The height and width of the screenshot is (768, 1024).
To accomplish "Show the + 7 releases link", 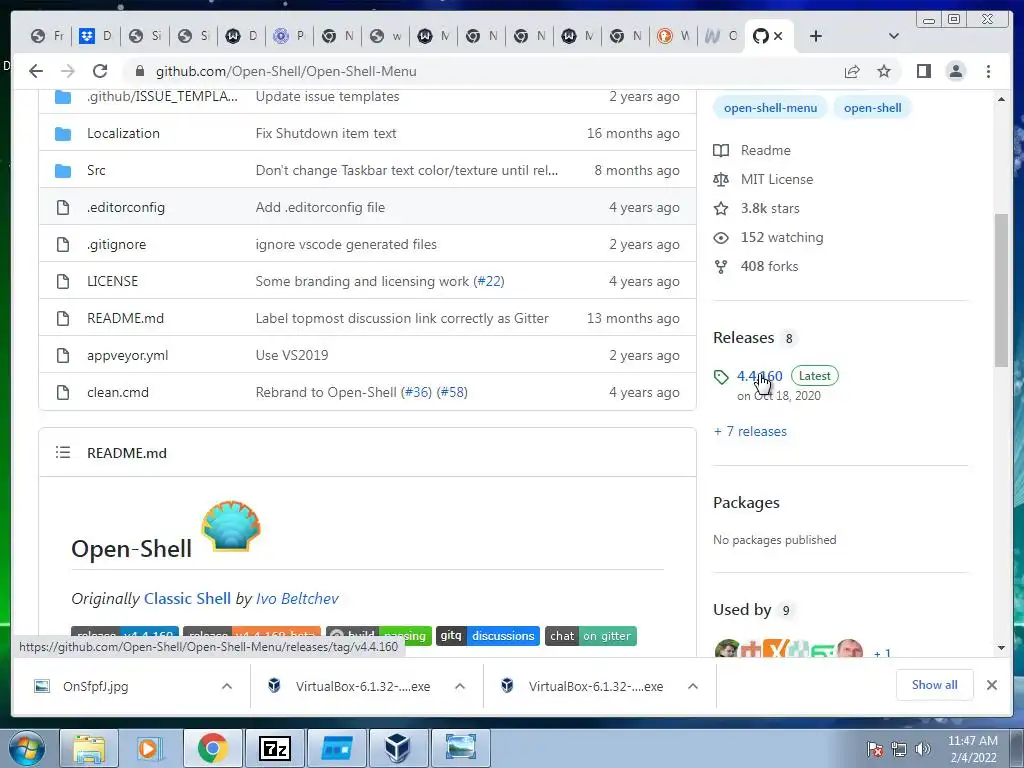I will click(x=750, y=431).
